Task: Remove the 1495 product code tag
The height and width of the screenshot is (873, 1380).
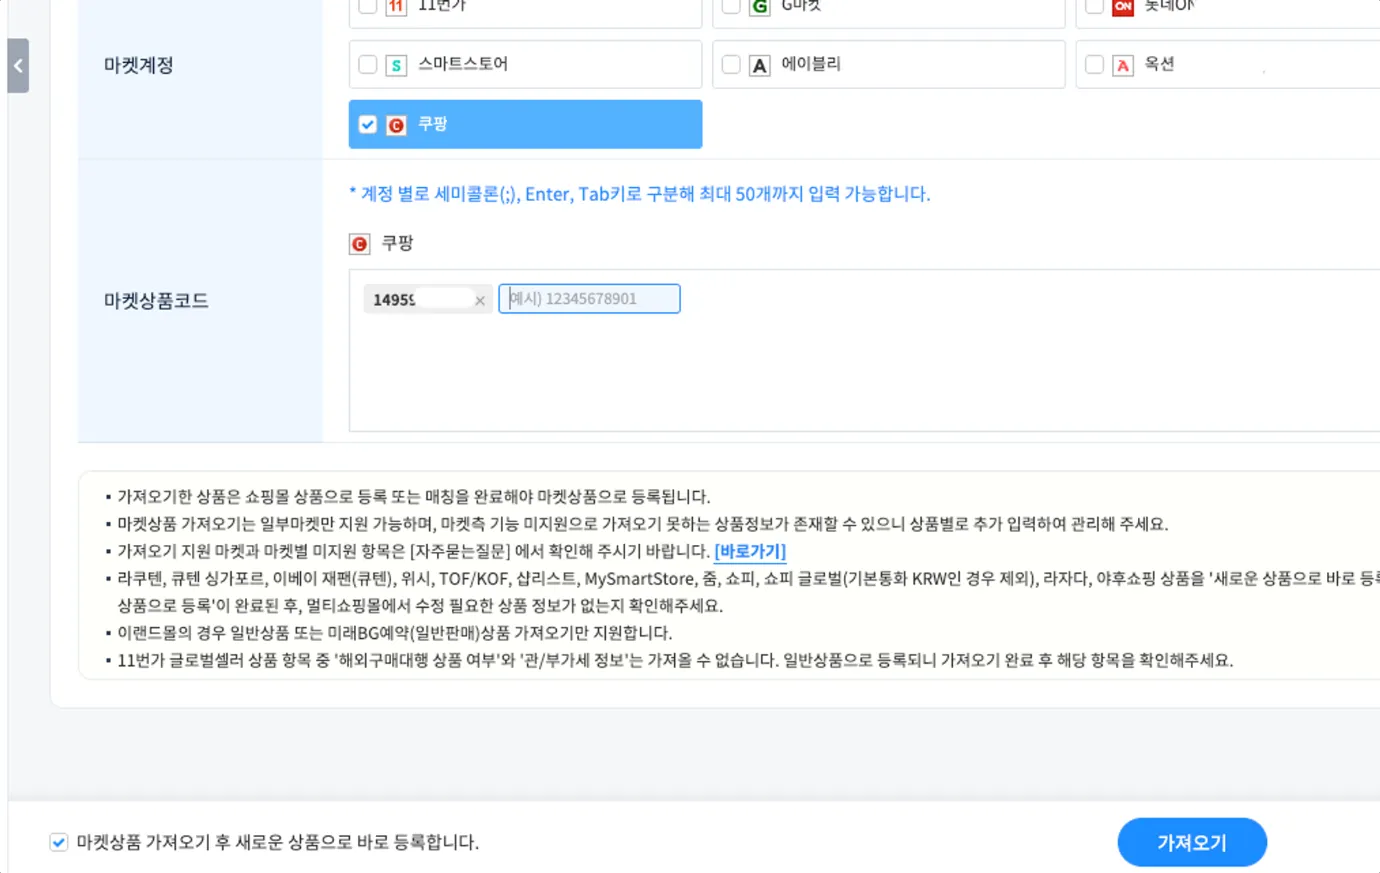Action: click(480, 300)
